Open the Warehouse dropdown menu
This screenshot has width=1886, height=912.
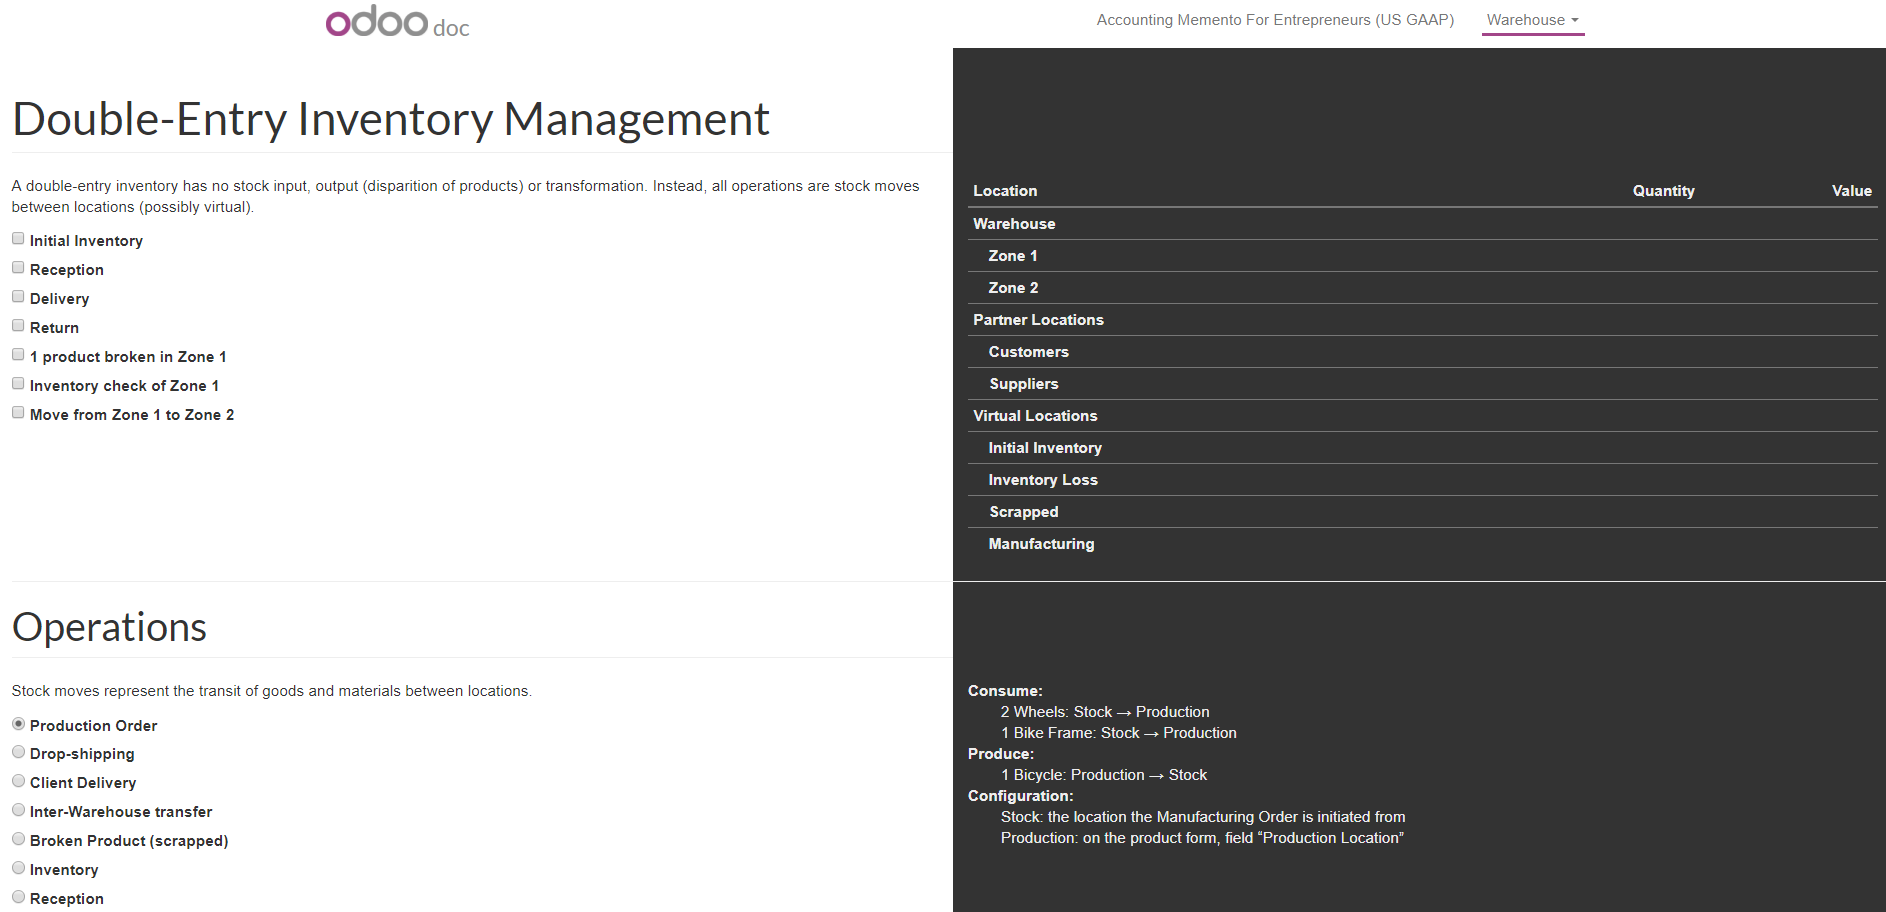coord(1532,20)
